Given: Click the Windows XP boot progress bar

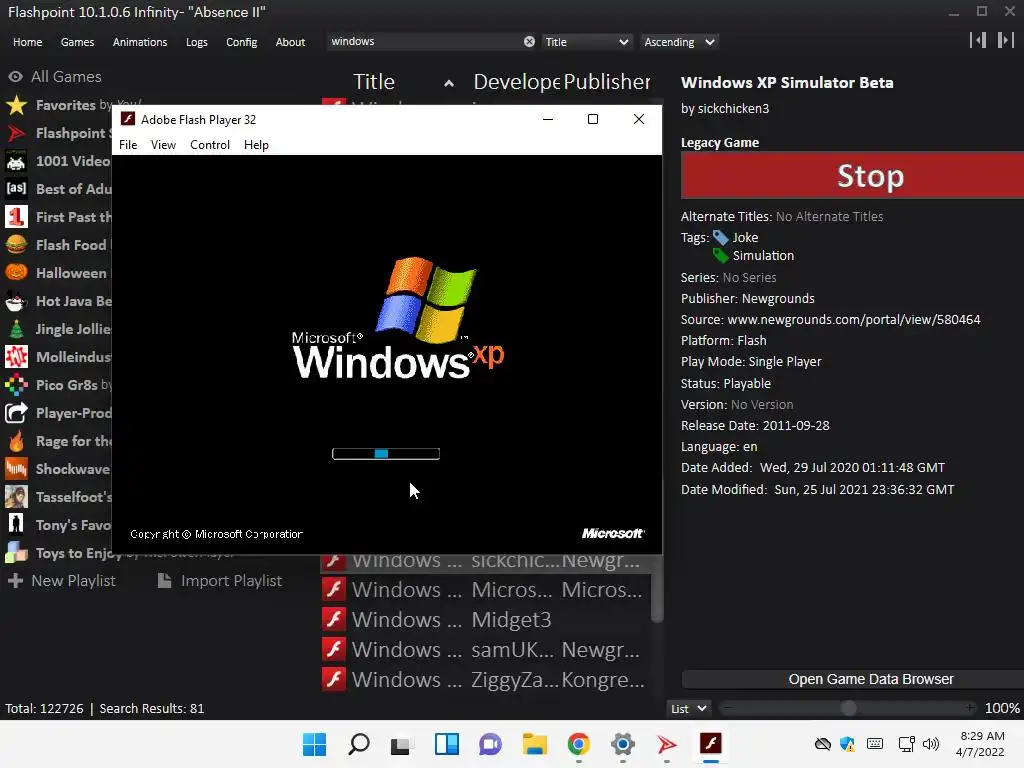Looking at the screenshot, I should 386,454.
